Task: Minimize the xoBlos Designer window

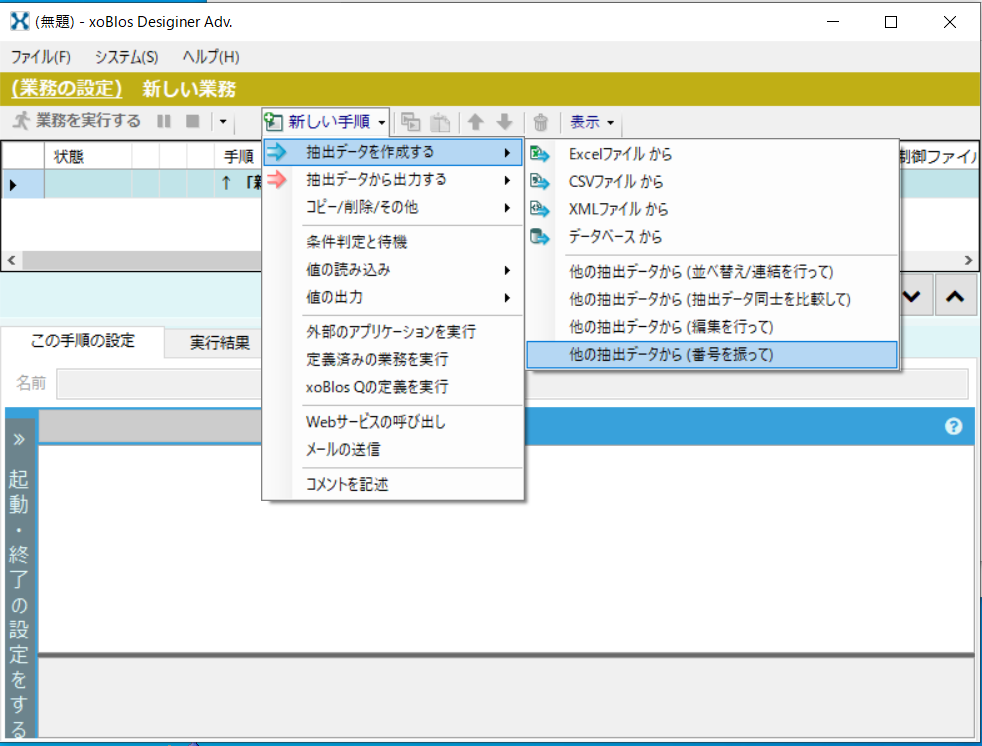Action: click(833, 22)
